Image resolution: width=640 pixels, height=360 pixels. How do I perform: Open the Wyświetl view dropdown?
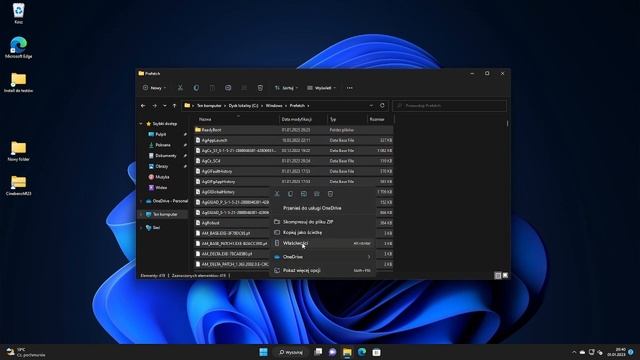(x=321, y=88)
